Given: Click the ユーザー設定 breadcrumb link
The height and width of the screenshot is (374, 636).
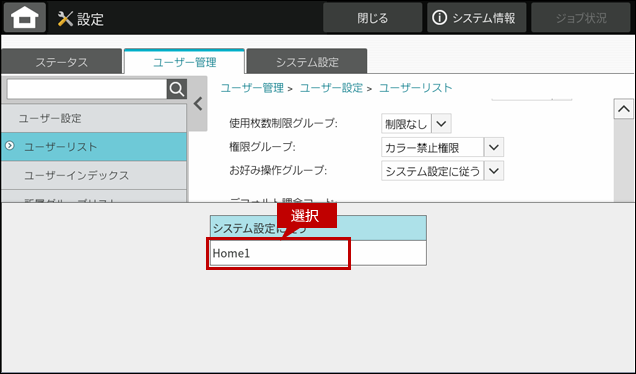Looking at the screenshot, I should click(x=331, y=88).
